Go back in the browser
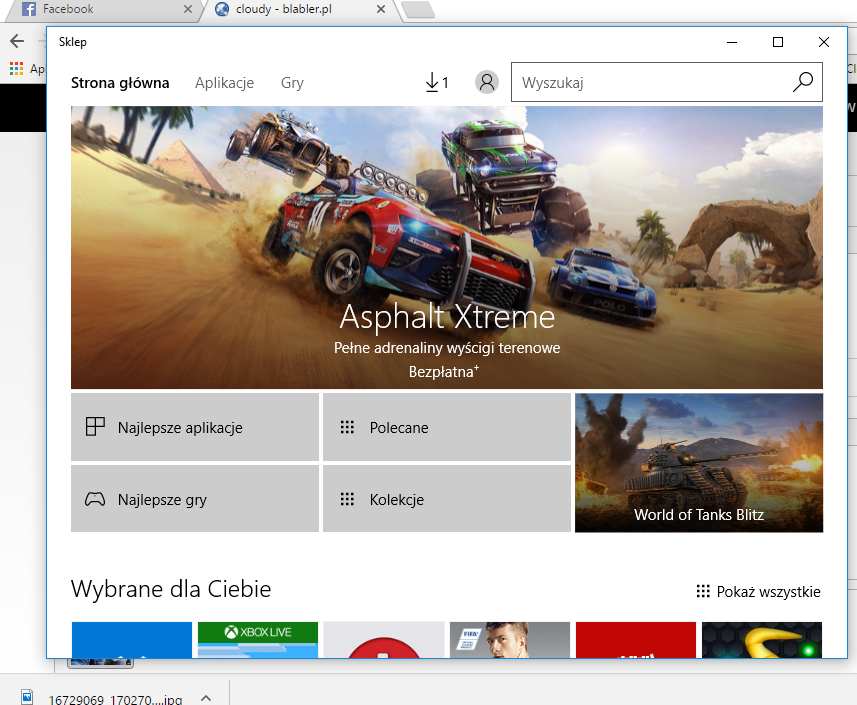 (17, 41)
